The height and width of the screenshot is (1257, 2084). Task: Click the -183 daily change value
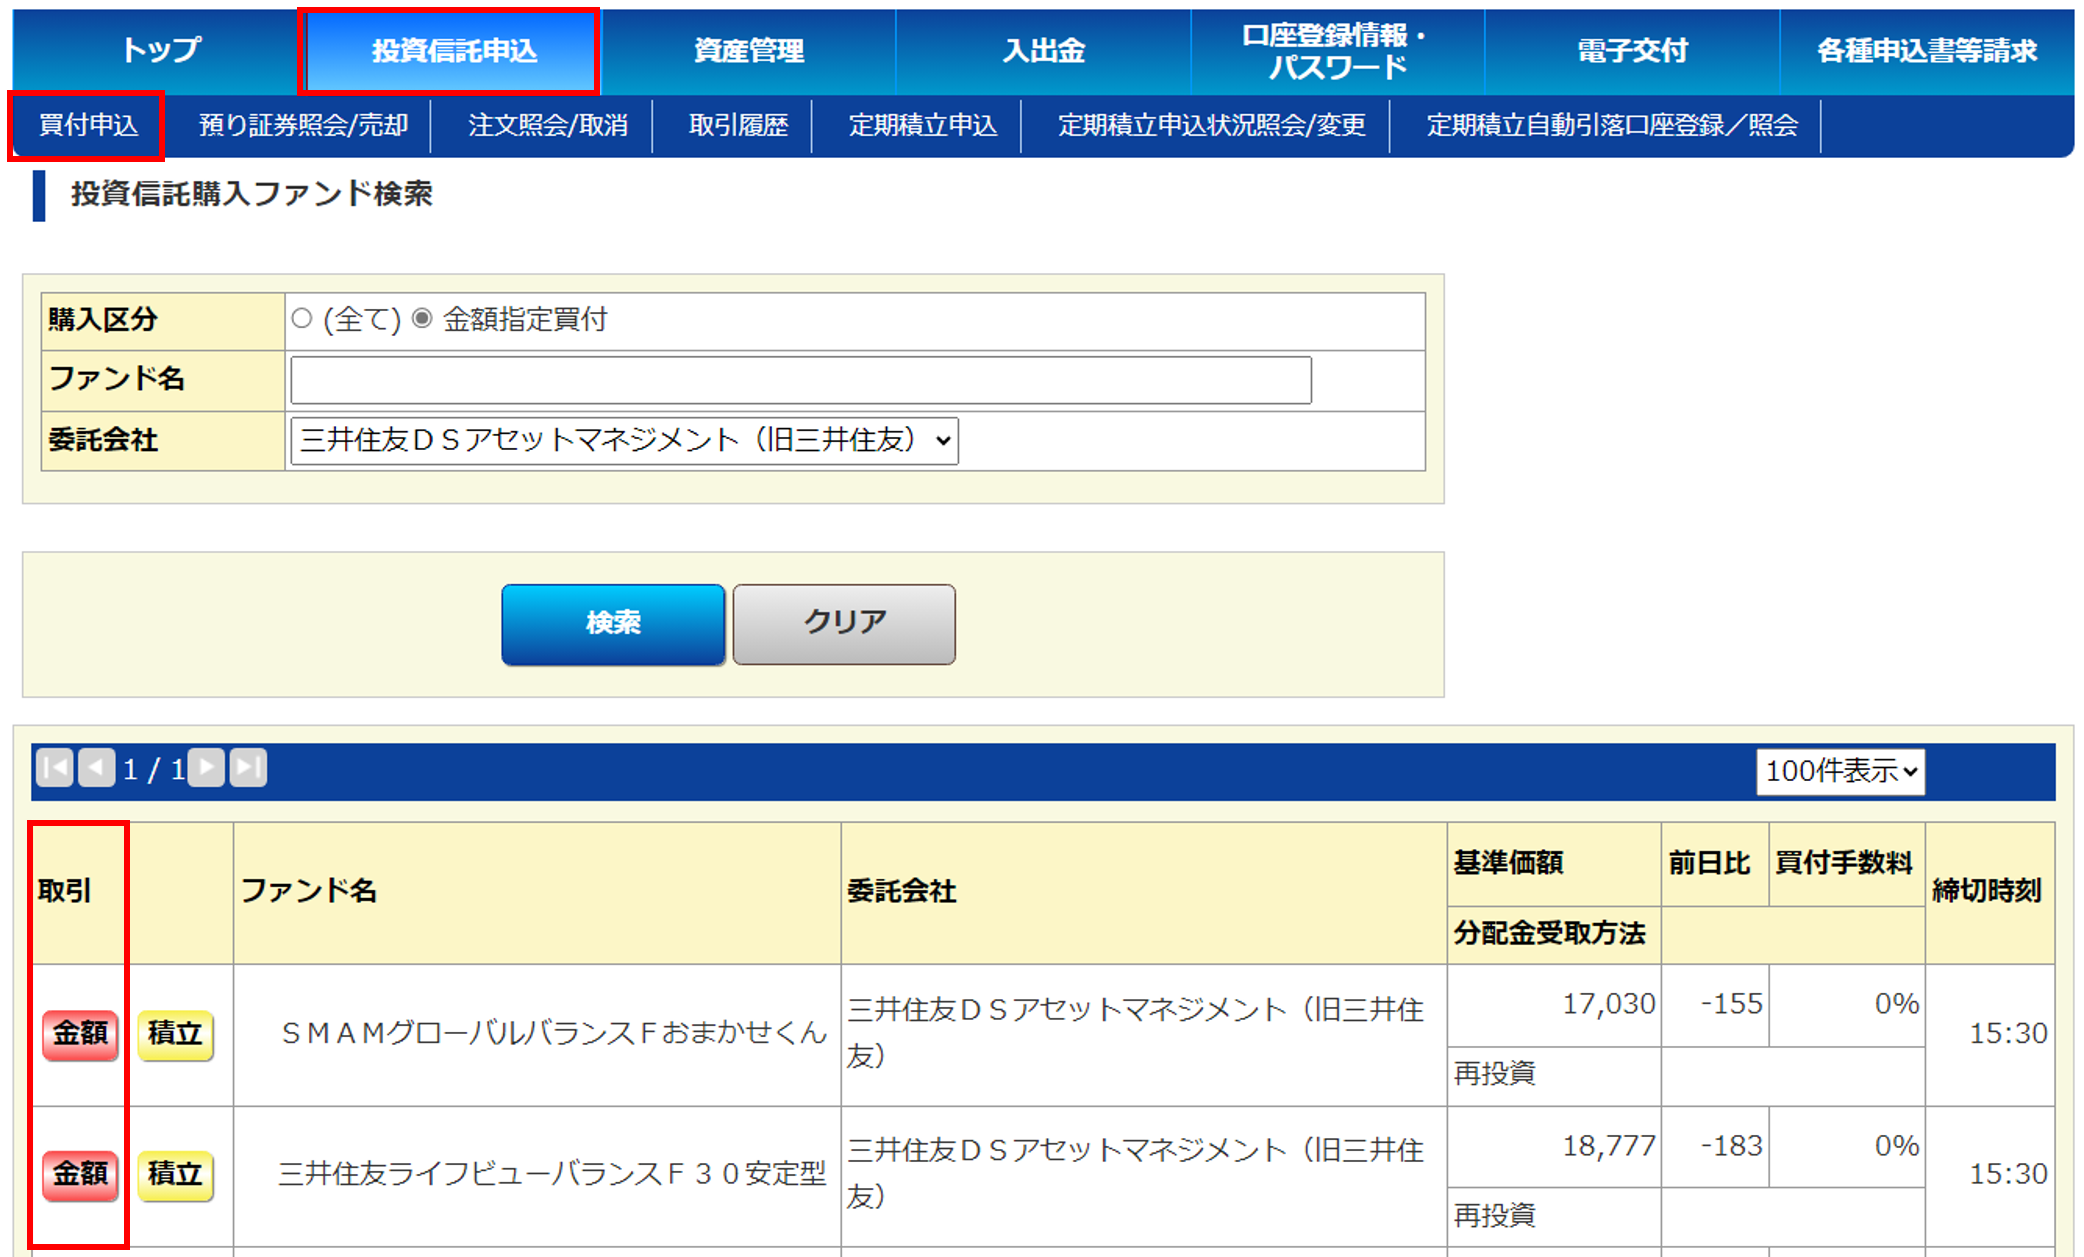pos(1731,1146)
